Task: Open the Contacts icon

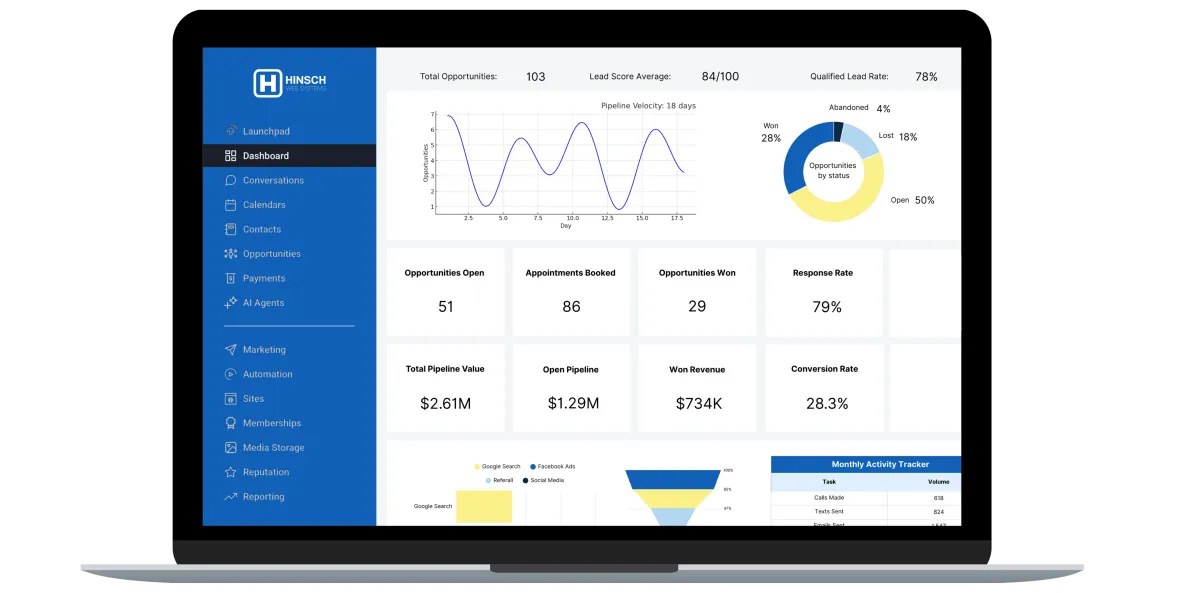Action: pos(230,229)
